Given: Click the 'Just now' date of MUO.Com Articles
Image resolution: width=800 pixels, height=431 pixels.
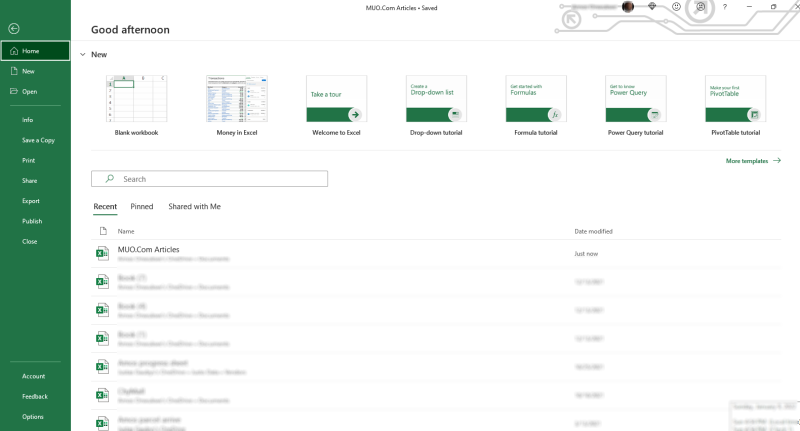Looking at the screenshot, I should [586, 254].
